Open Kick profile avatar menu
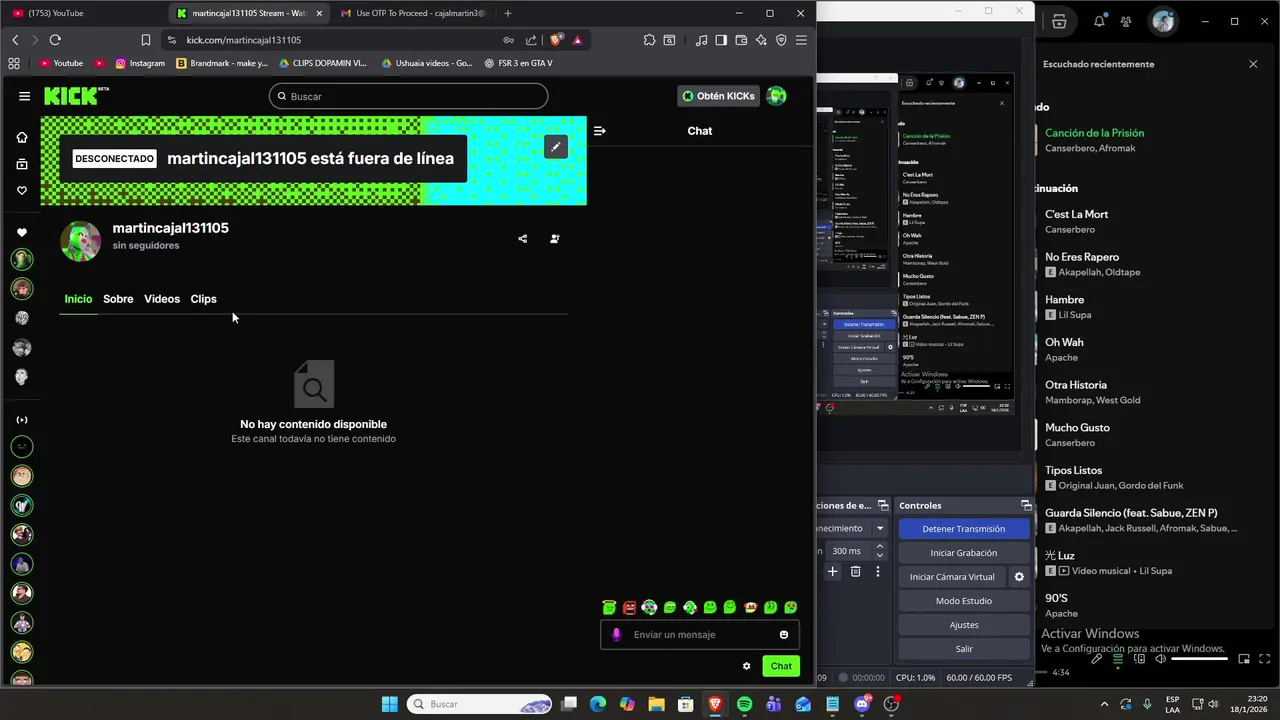This screenshot has height=720, width=1280. click(776, 96)
